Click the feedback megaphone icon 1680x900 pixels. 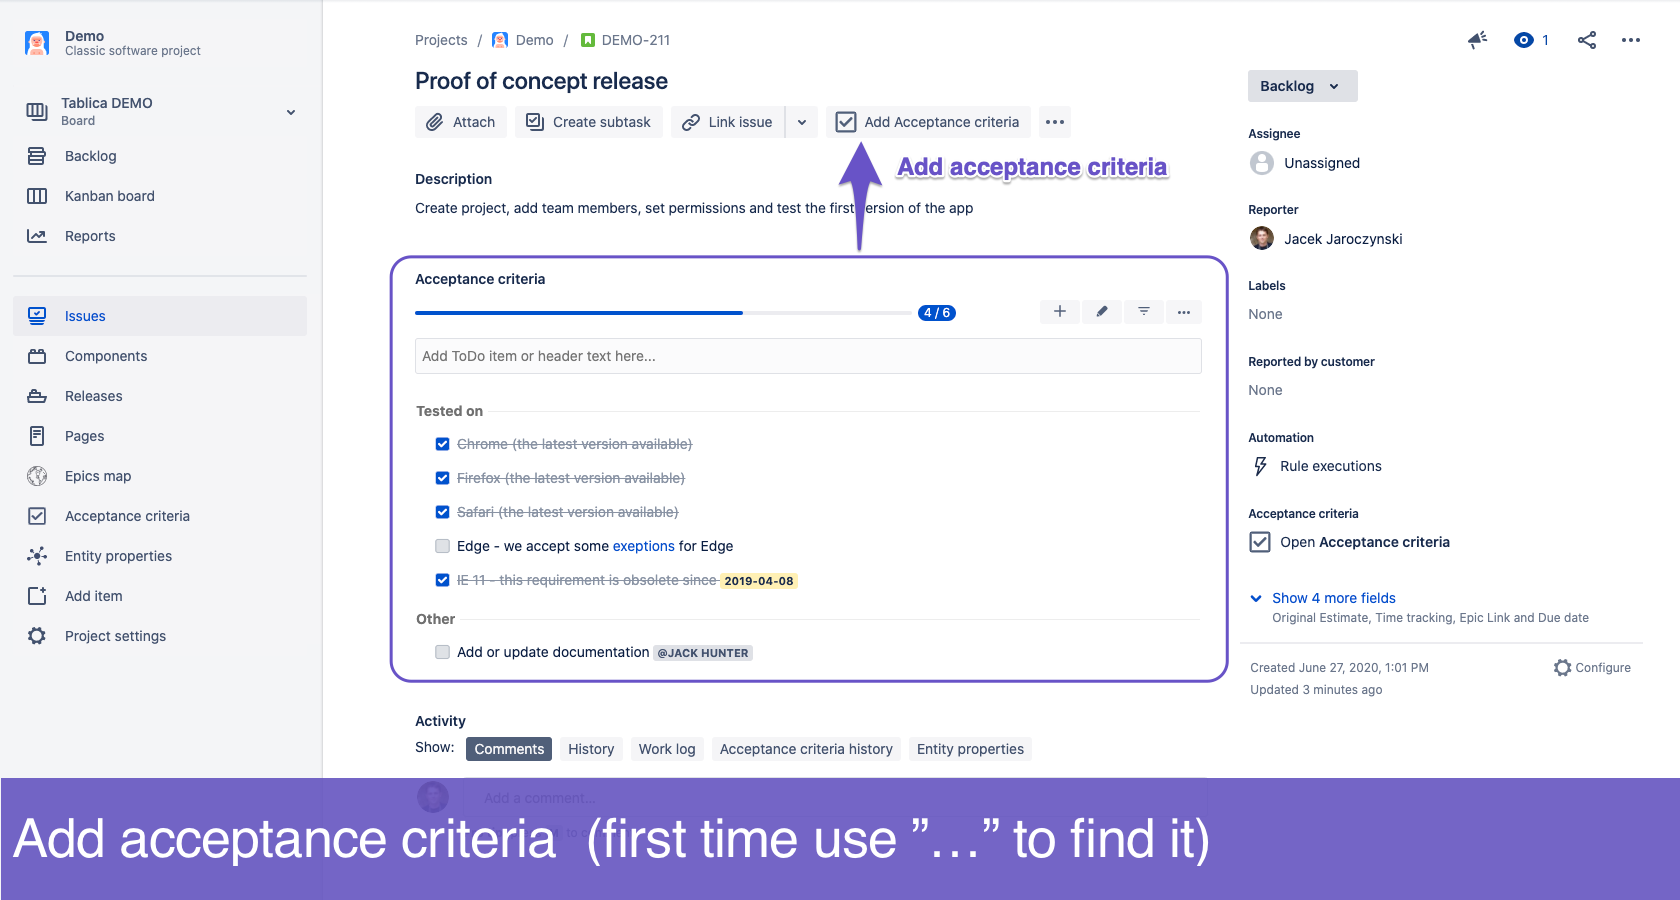coord(1477,40)
